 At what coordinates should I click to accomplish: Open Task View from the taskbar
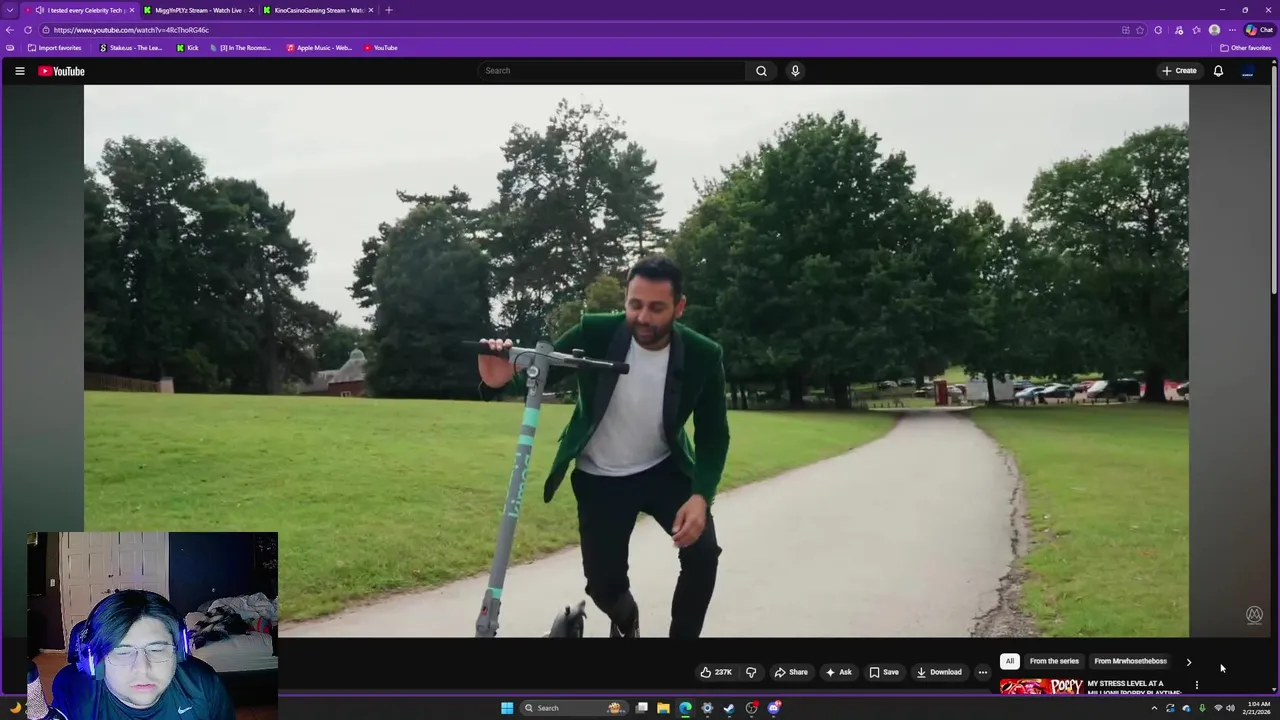click(641, 708)
